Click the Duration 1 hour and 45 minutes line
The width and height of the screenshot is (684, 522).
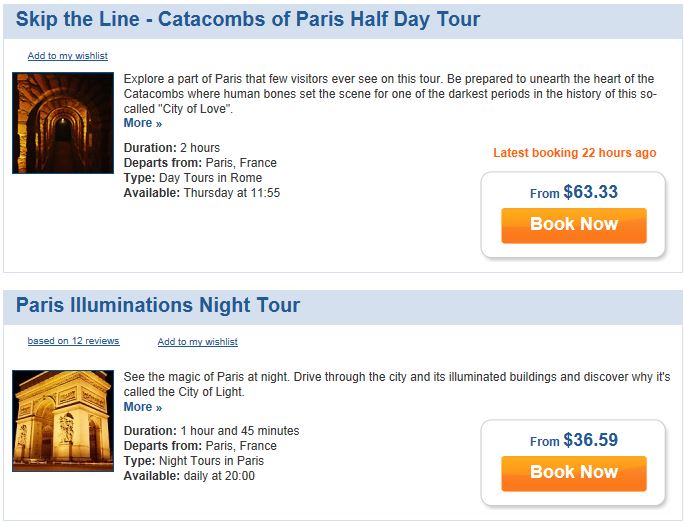pyautogui.click(x=212, y=430)
